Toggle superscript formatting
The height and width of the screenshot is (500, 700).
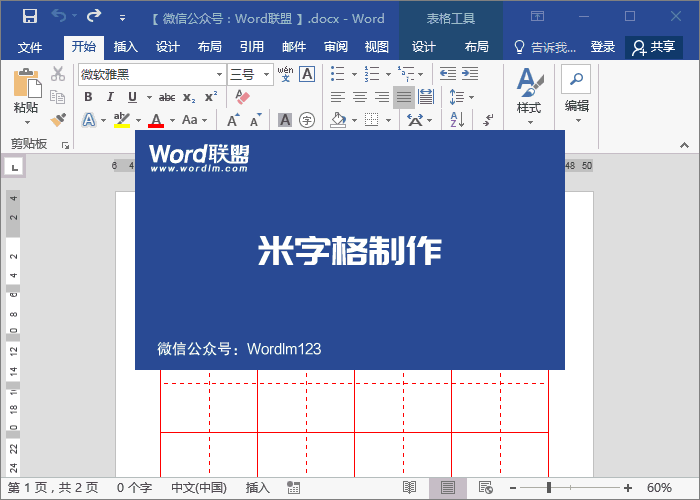tap(211, 97)
